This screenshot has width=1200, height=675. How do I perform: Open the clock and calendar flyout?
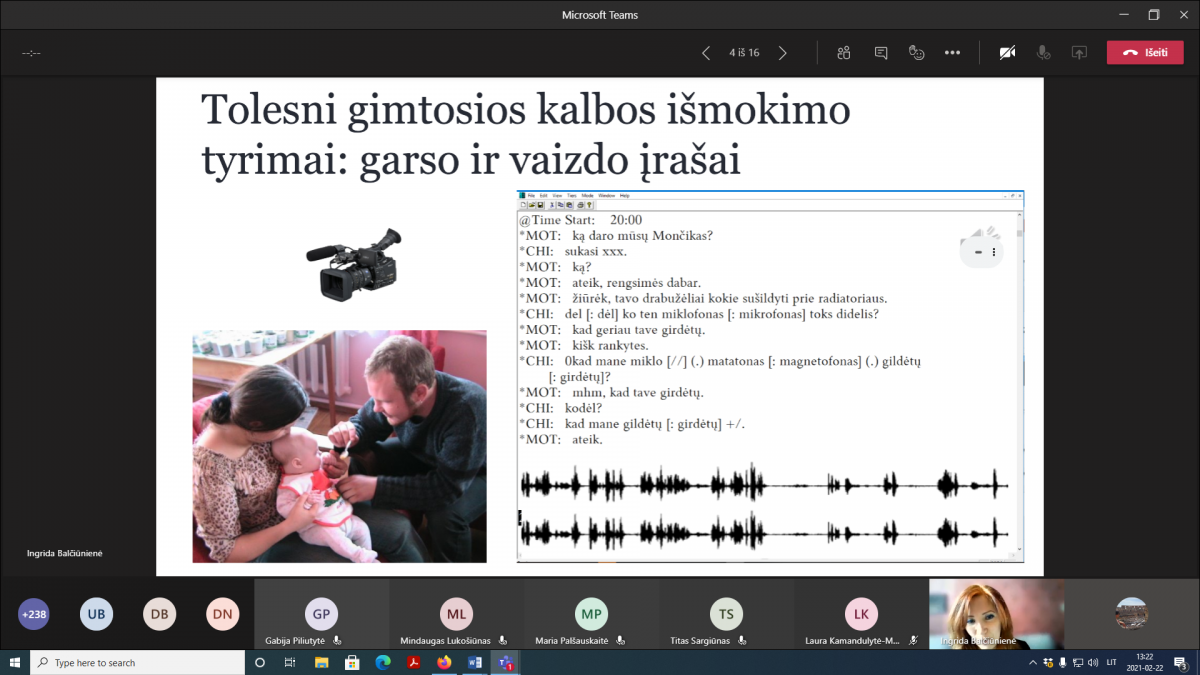click(1147, 662)
